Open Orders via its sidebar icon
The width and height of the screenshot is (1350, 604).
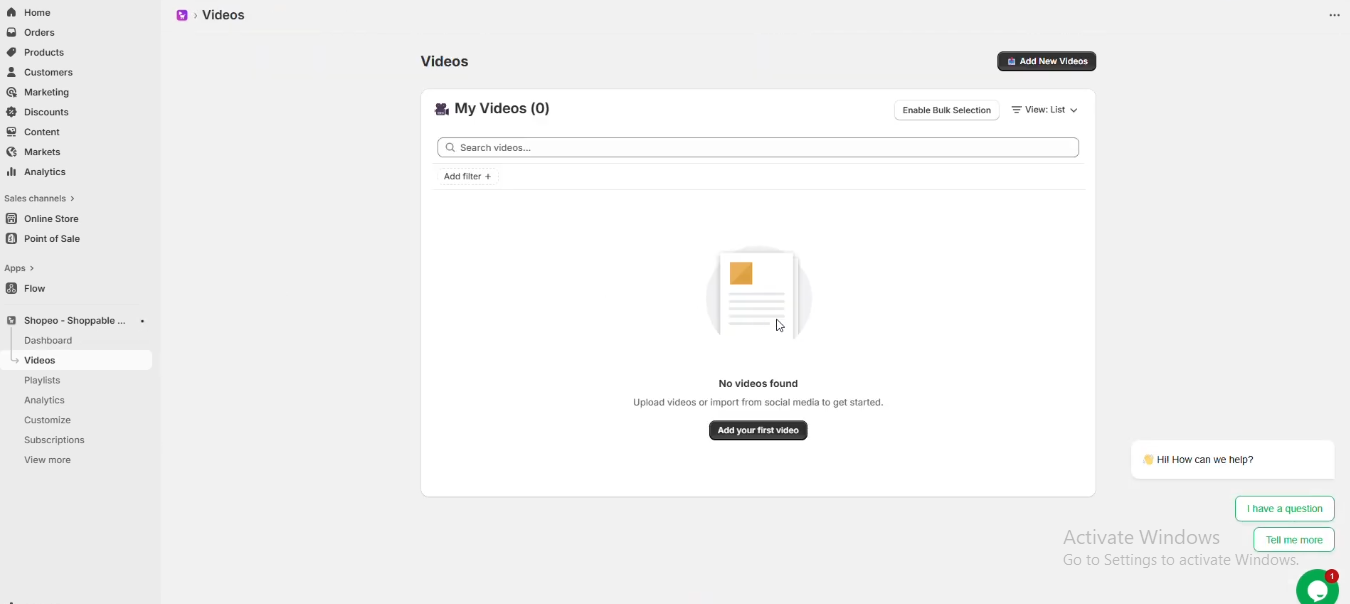pyautogui.click(x=12, y=33)
